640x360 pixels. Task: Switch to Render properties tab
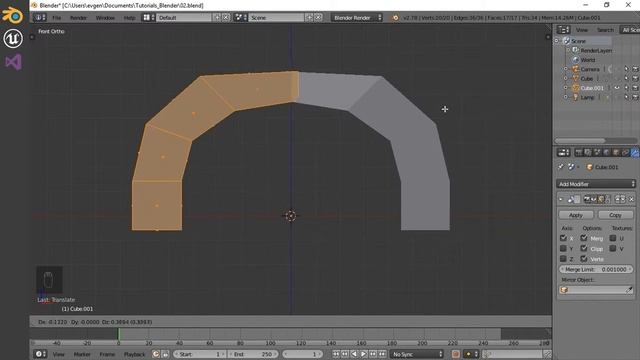tap(578, 153)
